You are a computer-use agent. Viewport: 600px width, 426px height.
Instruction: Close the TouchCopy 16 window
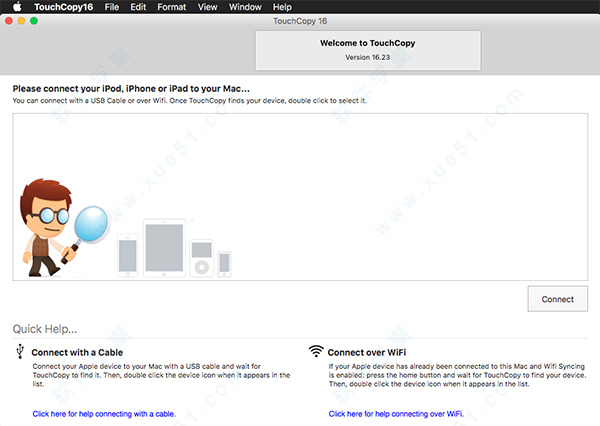coord(9,21)
